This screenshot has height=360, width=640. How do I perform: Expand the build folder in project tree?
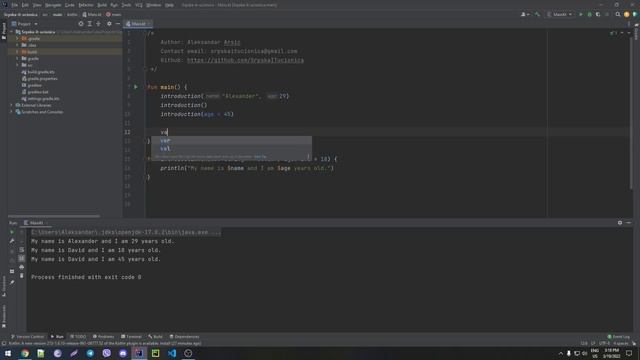(x=17, y=52)
